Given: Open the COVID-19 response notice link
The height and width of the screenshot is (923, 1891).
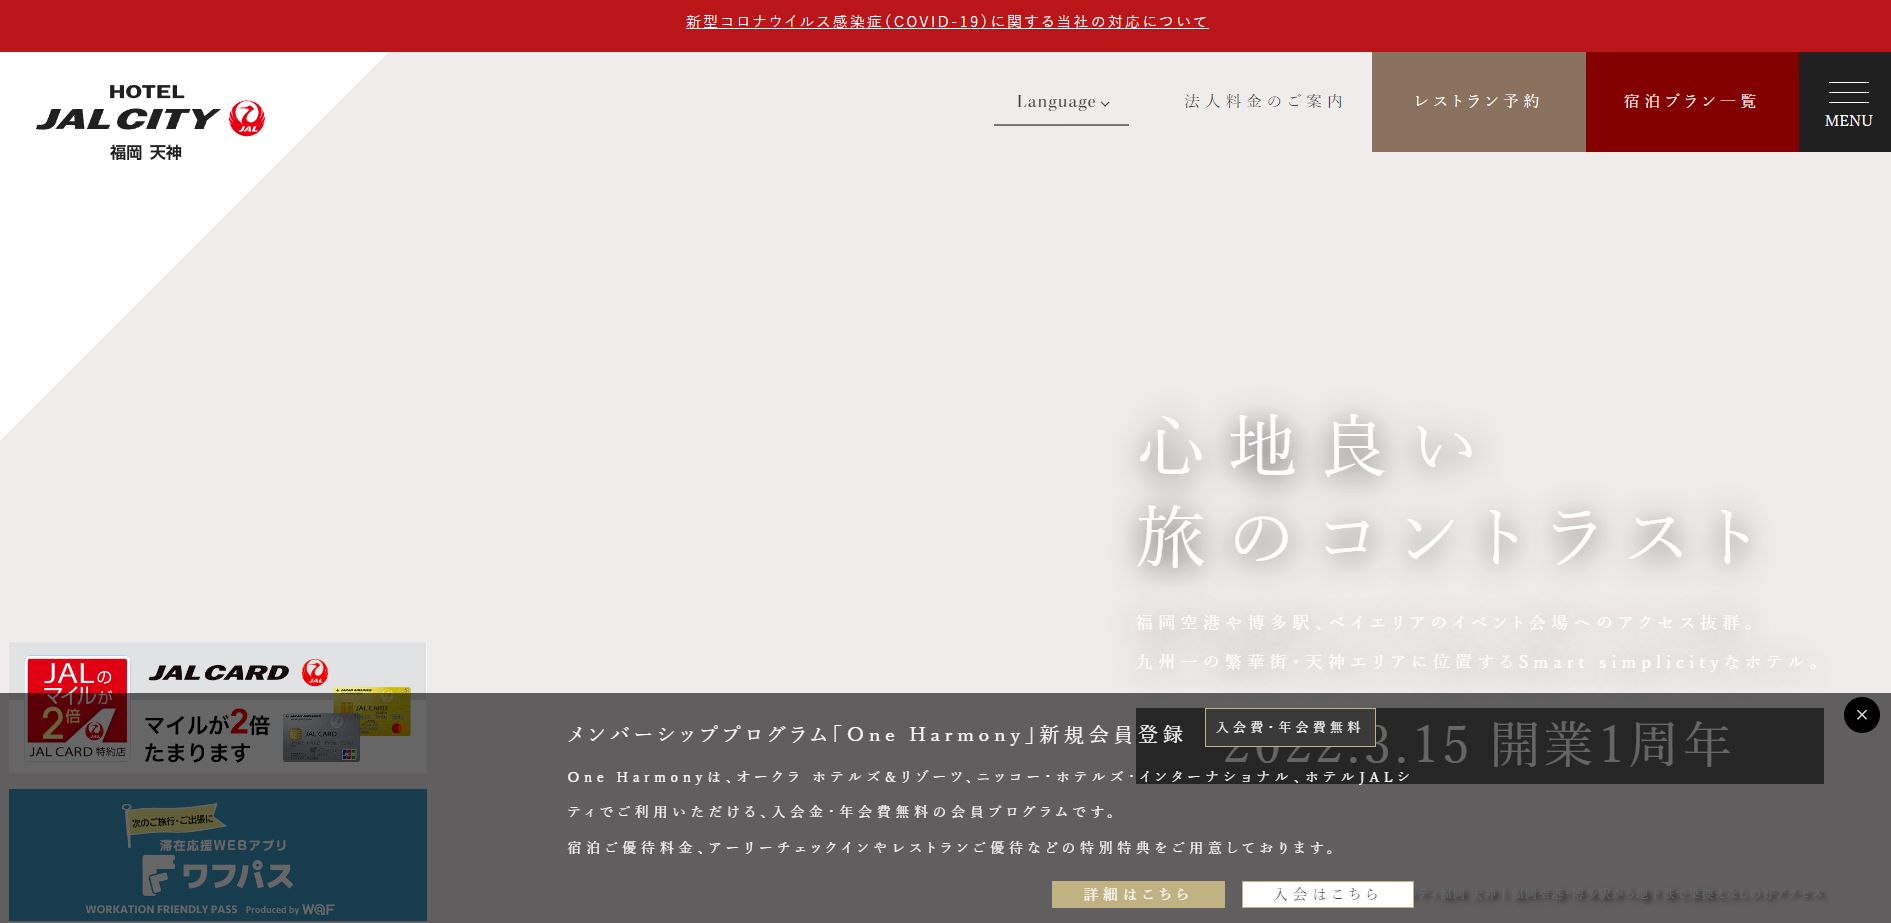Looking at the screenshot, I should 946,22.
